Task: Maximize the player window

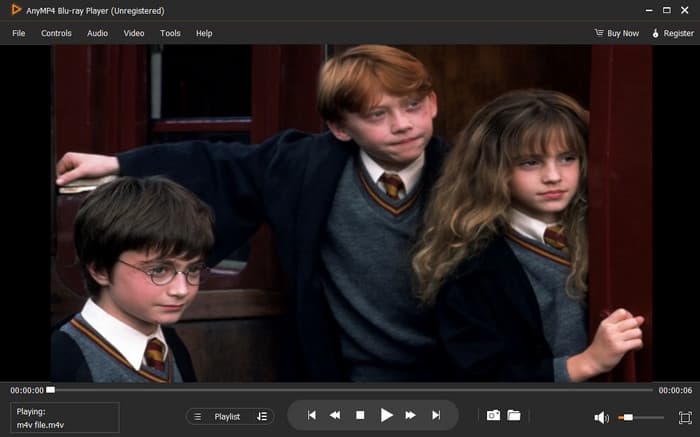Action: [667, 10]
